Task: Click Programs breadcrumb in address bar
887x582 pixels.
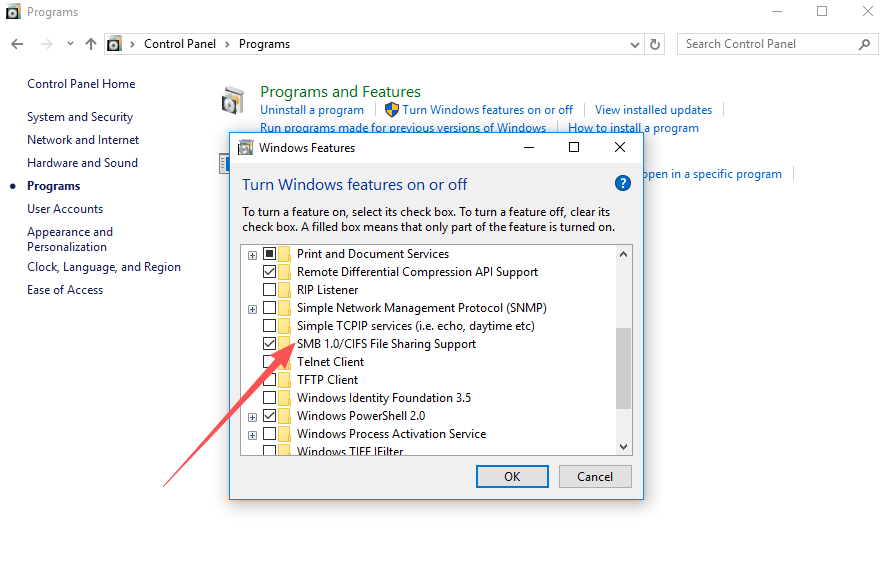Action: (x=264, y=44)
